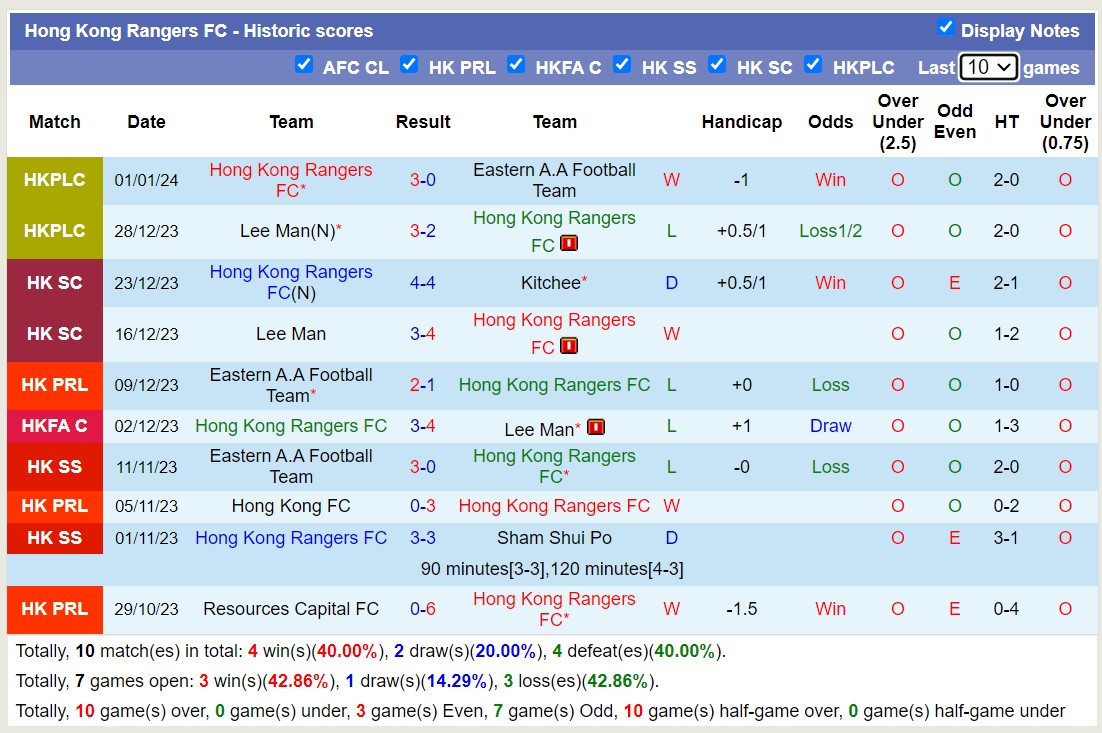The image size is (1102, 733).
Task: Click Lee Man team in 16/12/23 row
Action: [x=290, y=334]
